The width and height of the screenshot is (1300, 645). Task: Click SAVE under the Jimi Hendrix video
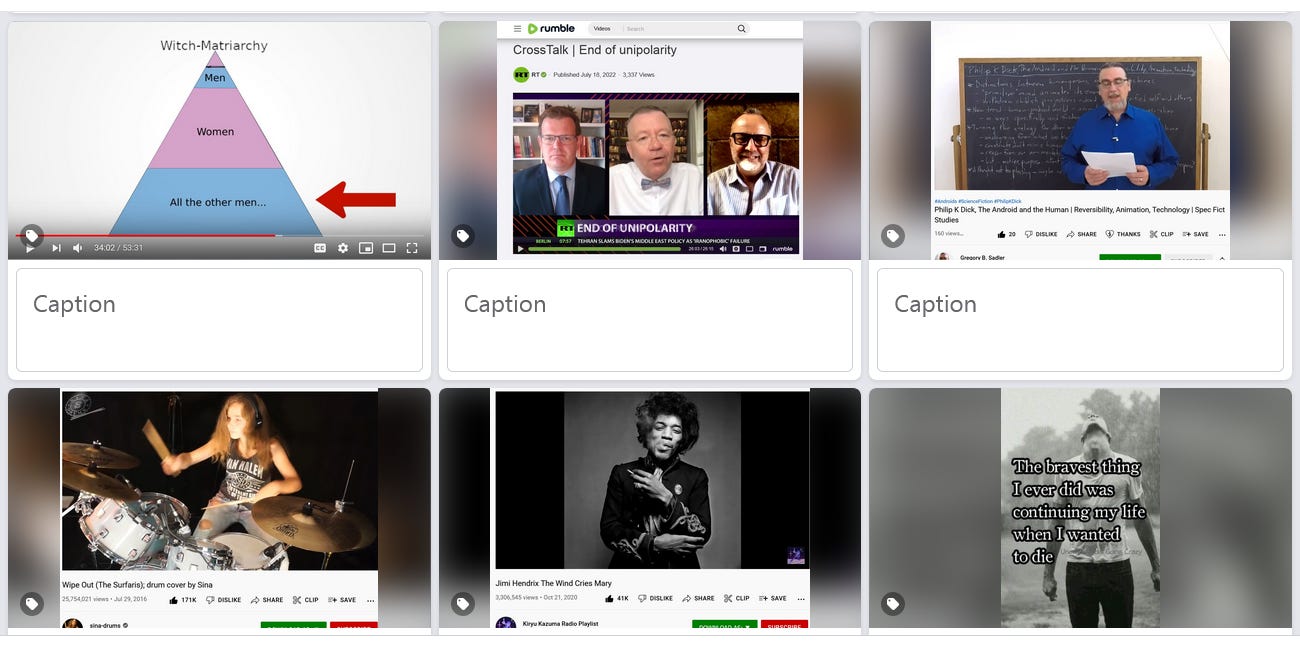771,598
